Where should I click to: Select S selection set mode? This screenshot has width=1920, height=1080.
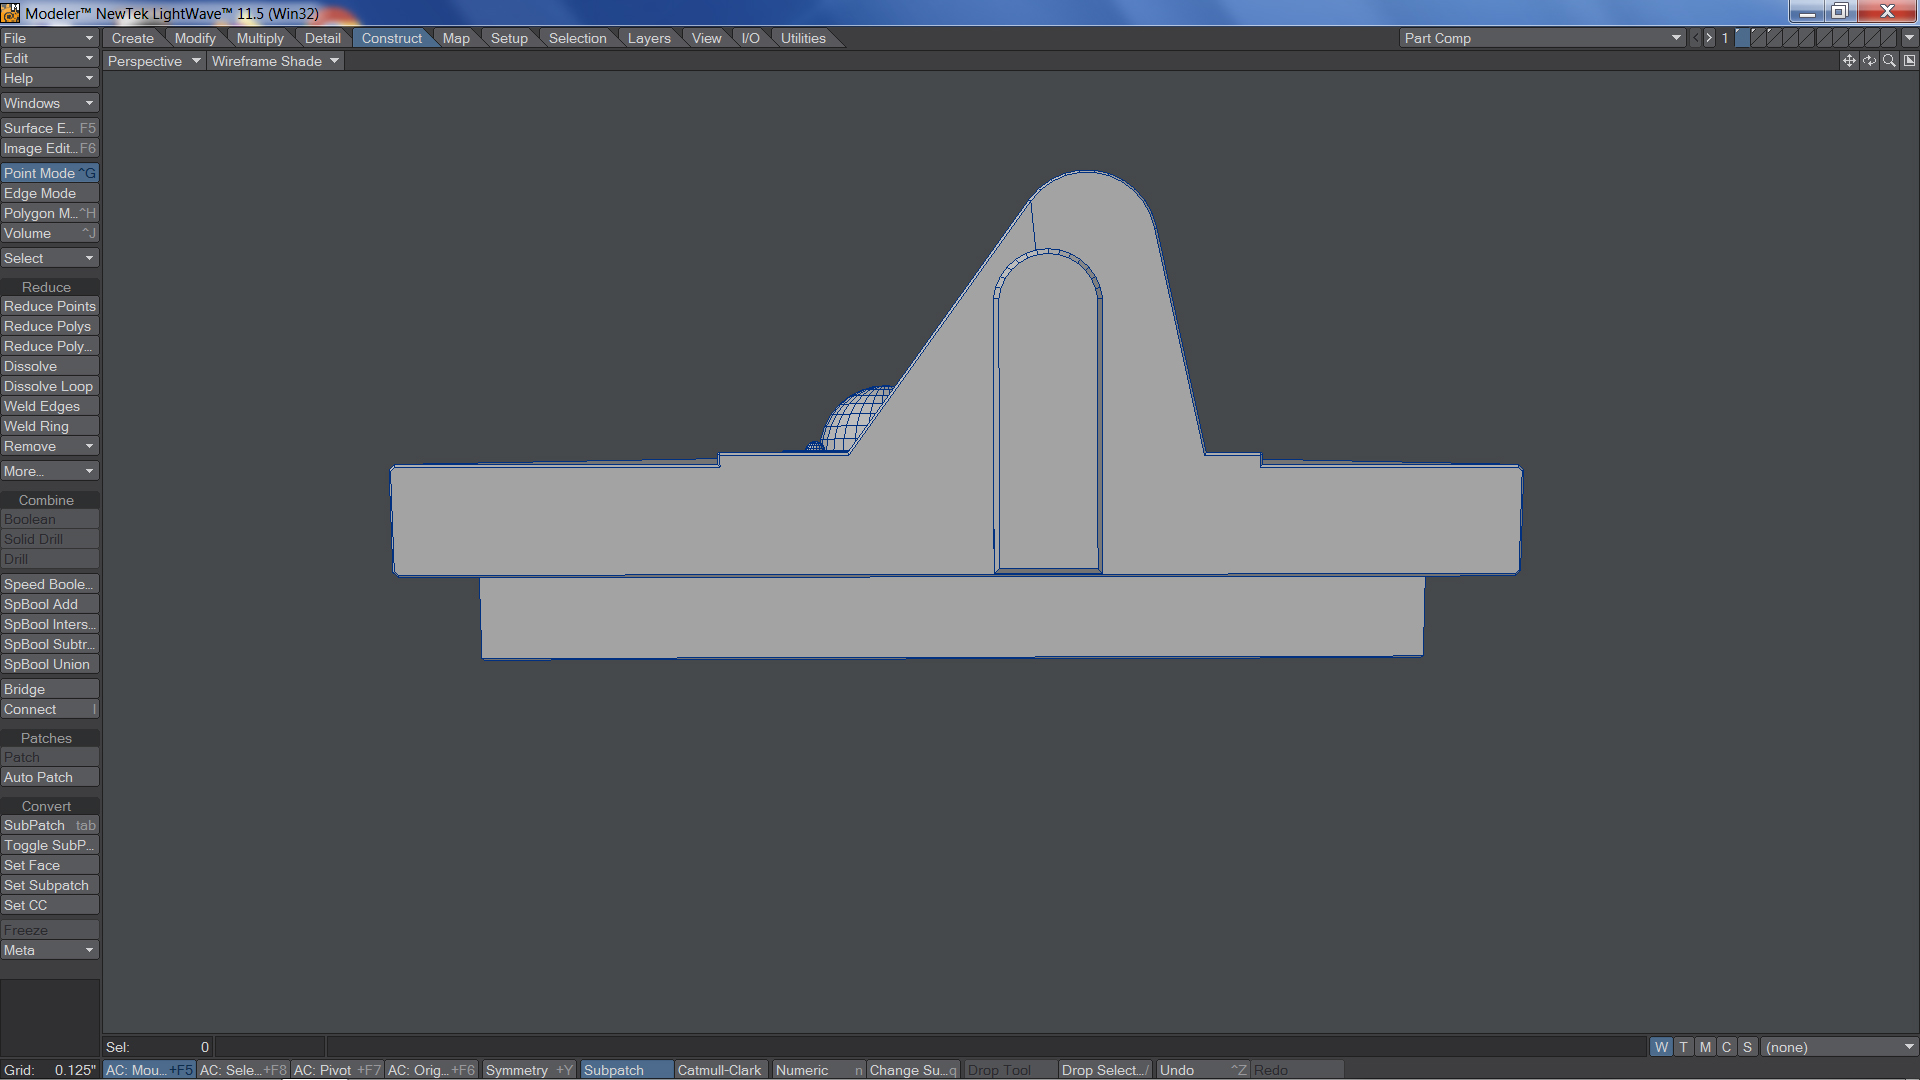pyautogui.click(x=1747, y=1047)
